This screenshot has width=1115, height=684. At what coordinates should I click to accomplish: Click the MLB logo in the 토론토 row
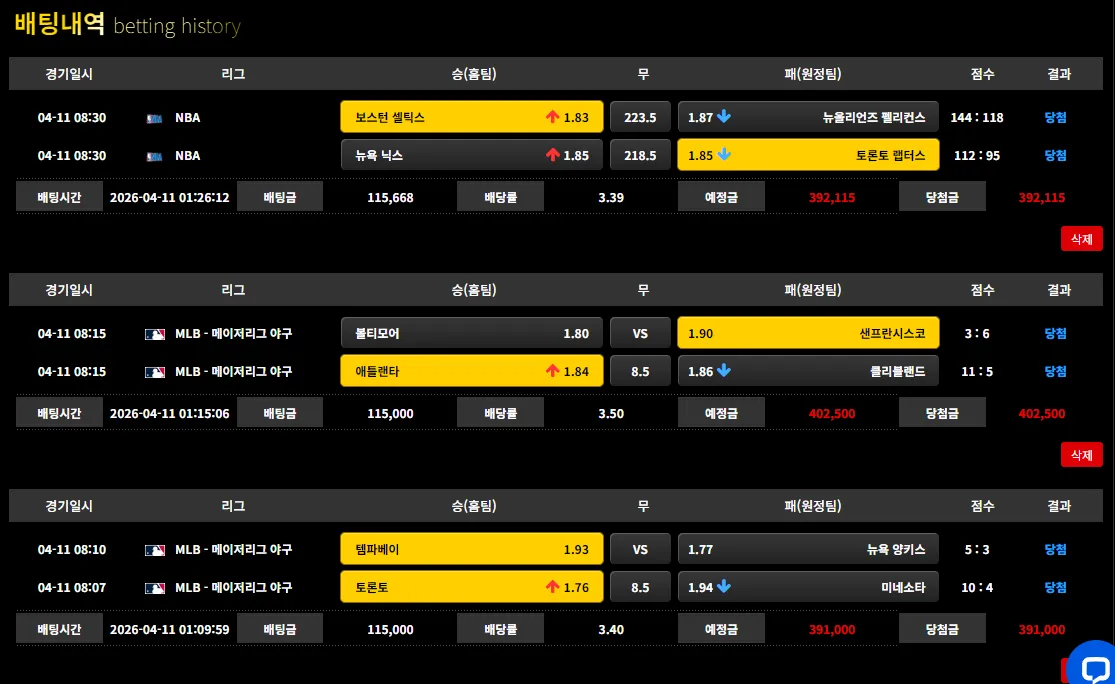(154, 588)
